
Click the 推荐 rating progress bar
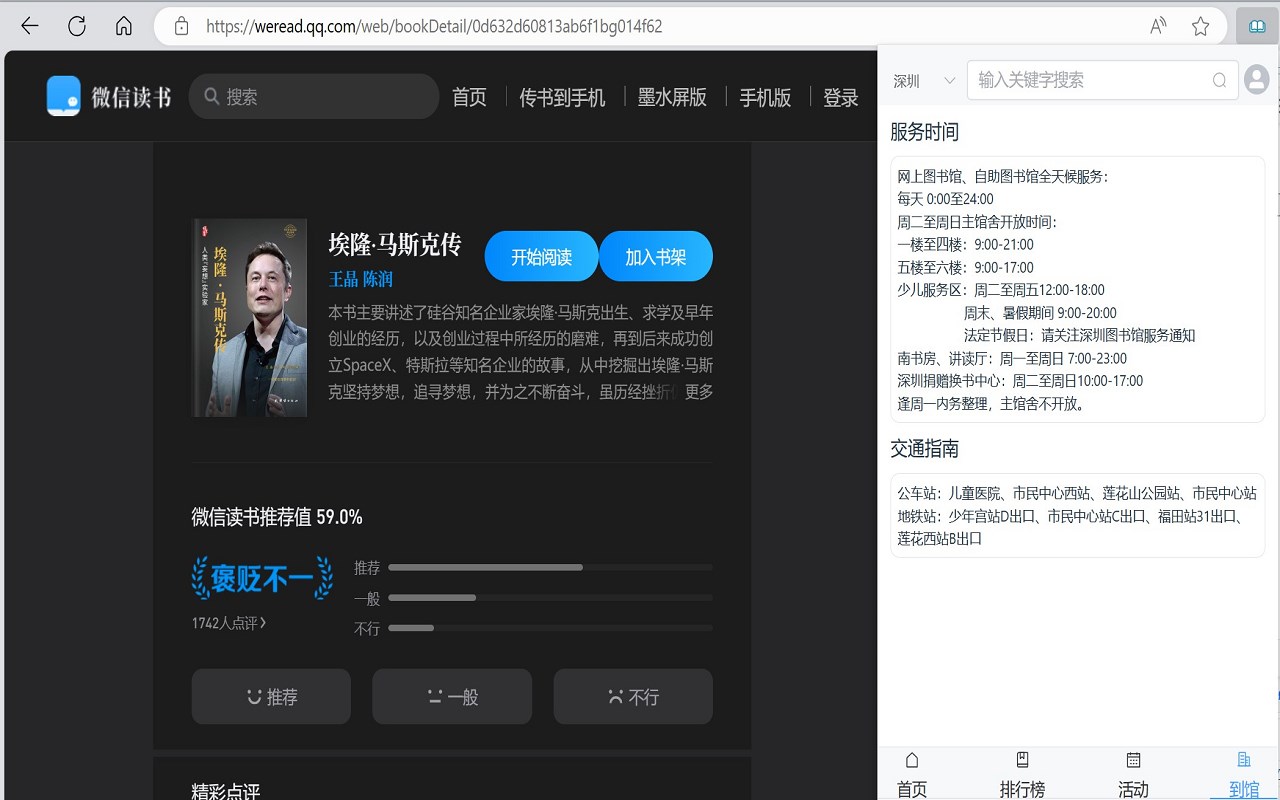550,567
